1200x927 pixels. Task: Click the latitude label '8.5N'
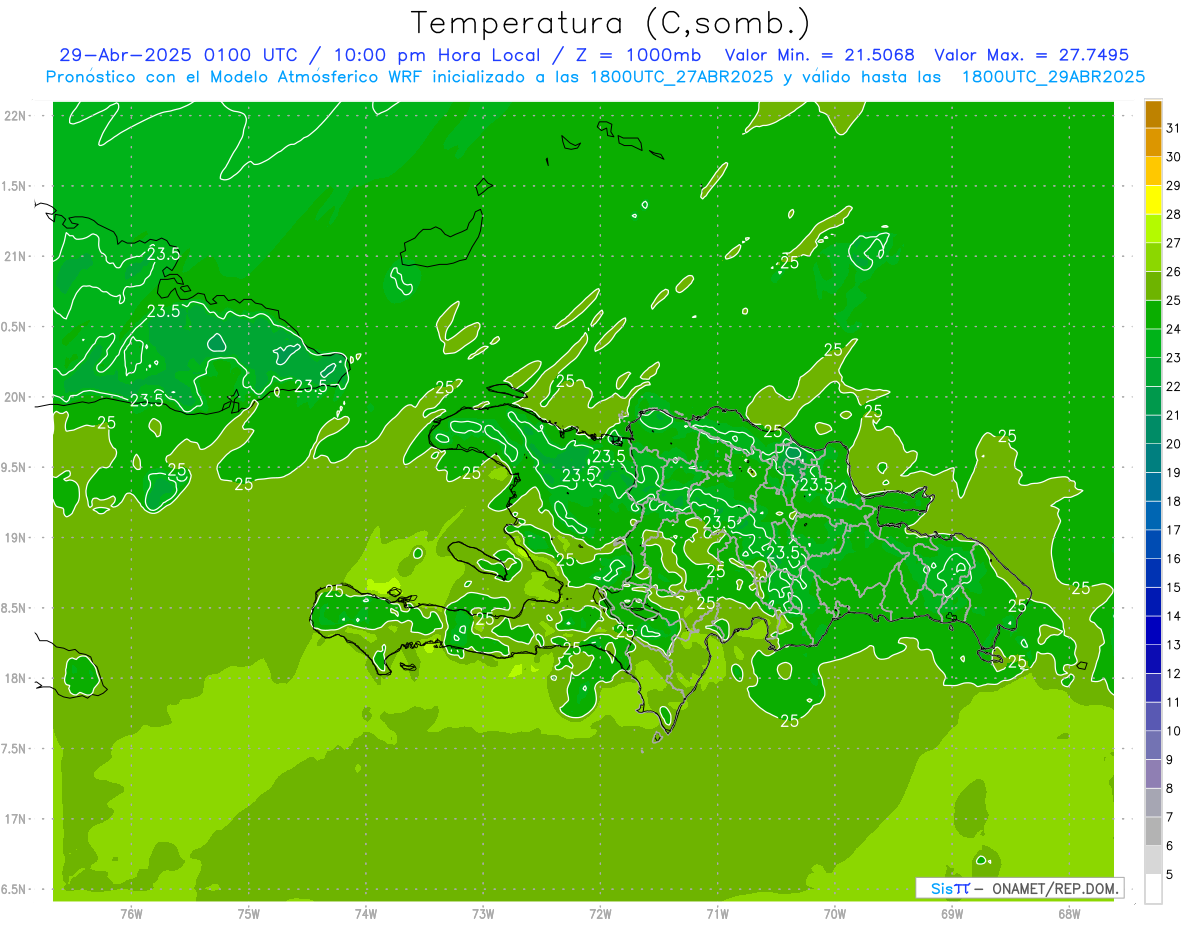click(13, 608)
